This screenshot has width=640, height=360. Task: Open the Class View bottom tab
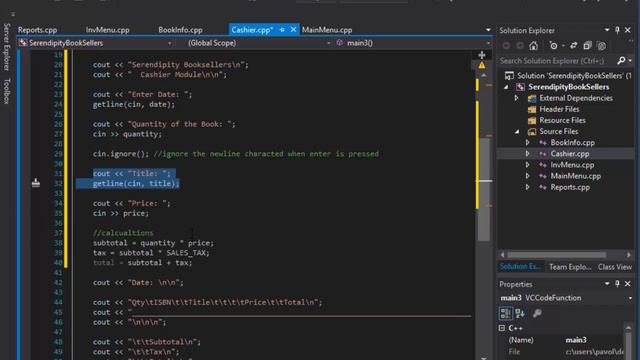[x=615, y=267]
